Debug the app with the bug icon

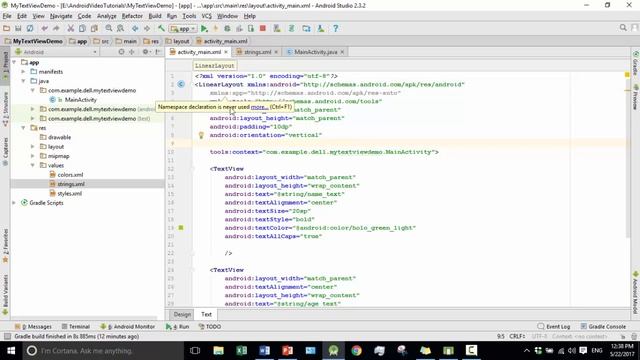227,29
